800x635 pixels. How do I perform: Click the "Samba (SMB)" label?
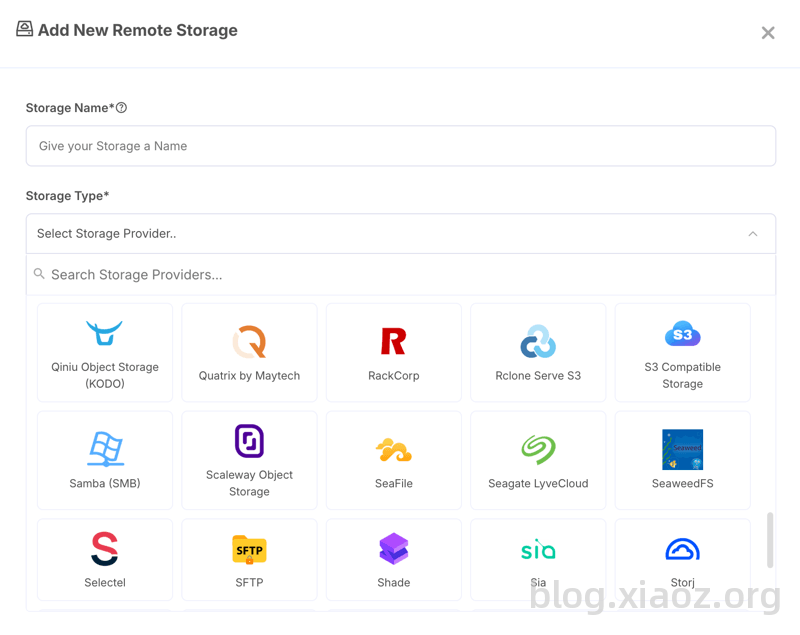pyautogui.click(x=105, y=484)
